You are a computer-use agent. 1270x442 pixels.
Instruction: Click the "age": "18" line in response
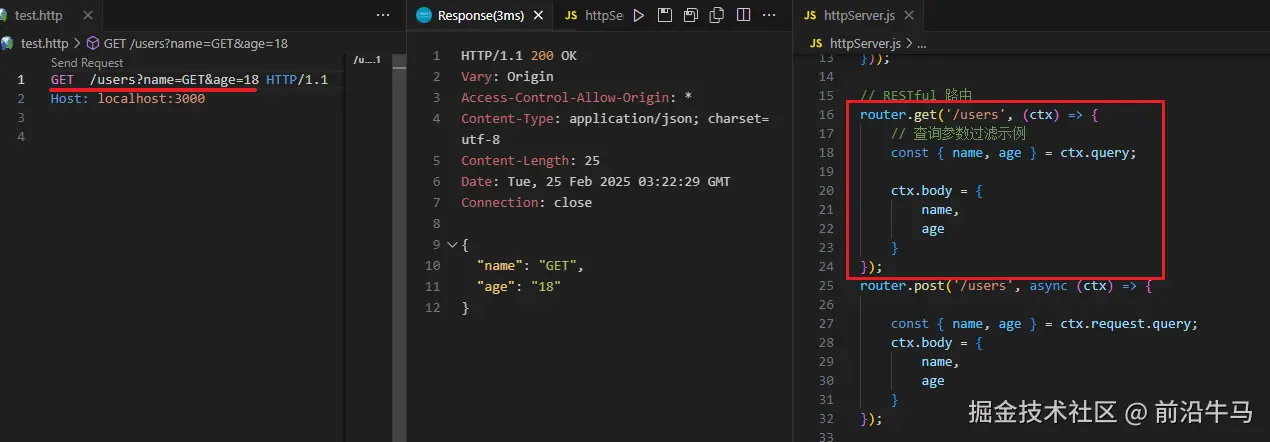[519, 287]
